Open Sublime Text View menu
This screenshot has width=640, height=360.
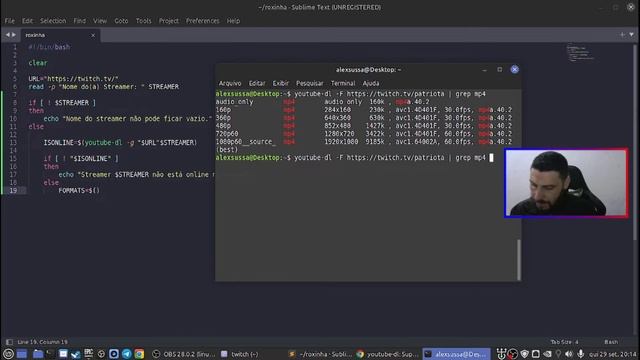click(100, 21)
